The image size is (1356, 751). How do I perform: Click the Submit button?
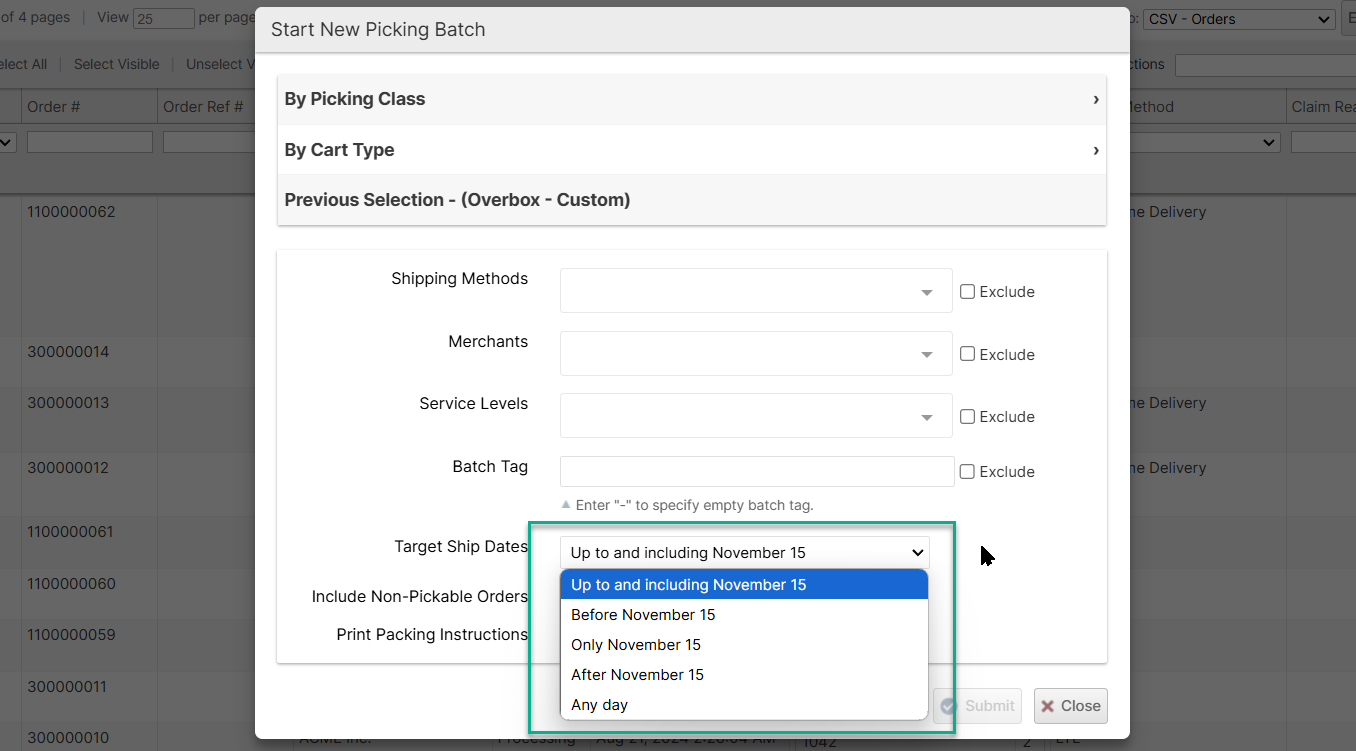977,706
